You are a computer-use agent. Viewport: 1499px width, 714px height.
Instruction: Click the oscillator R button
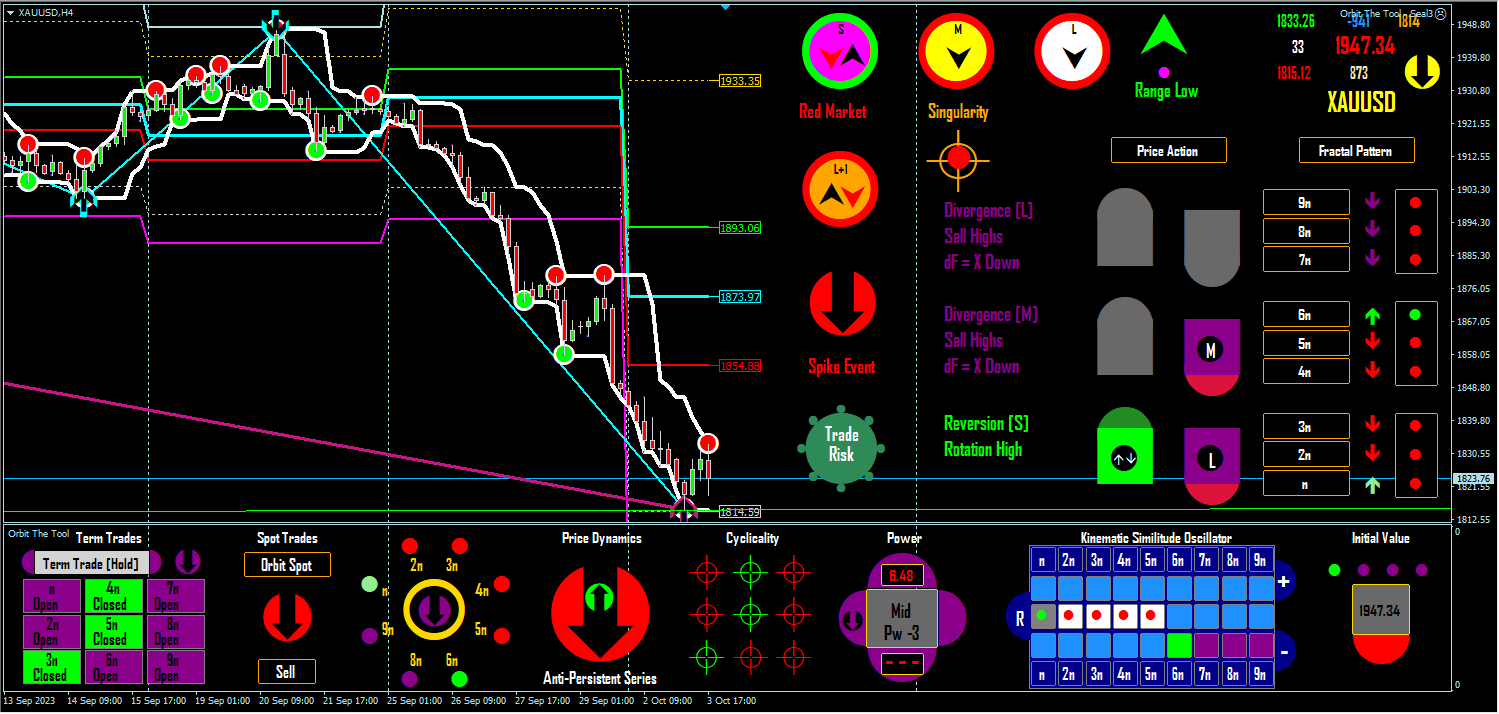coord(1020,619)
